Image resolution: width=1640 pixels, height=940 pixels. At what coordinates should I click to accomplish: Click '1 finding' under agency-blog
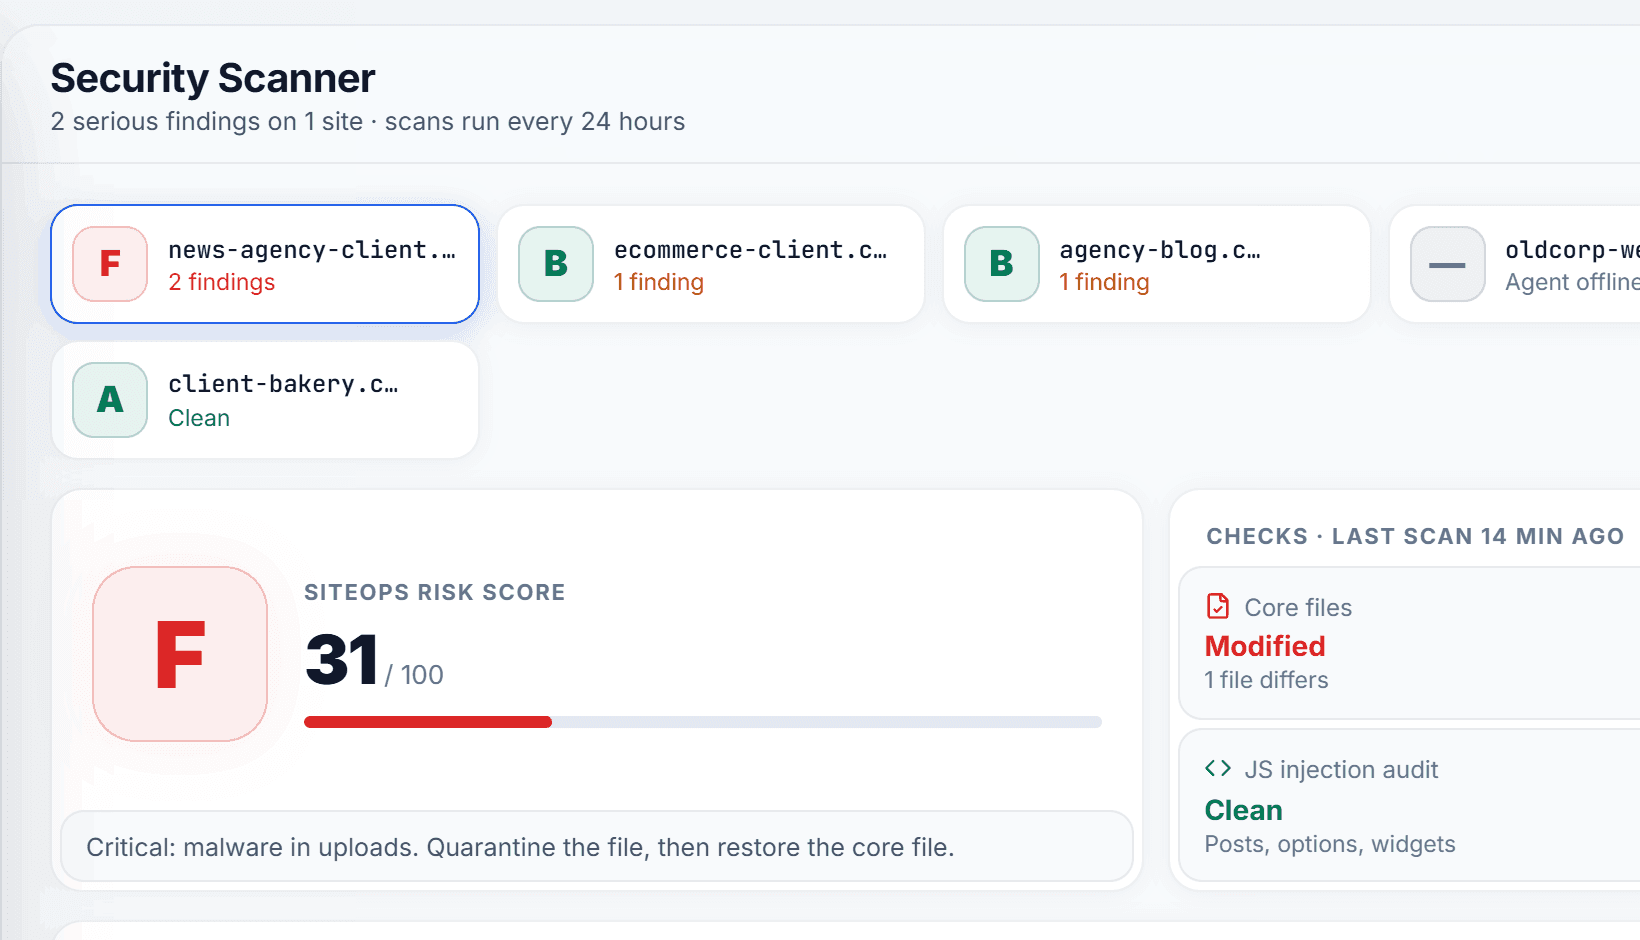pyautogui.click(x=1105, y=282)
